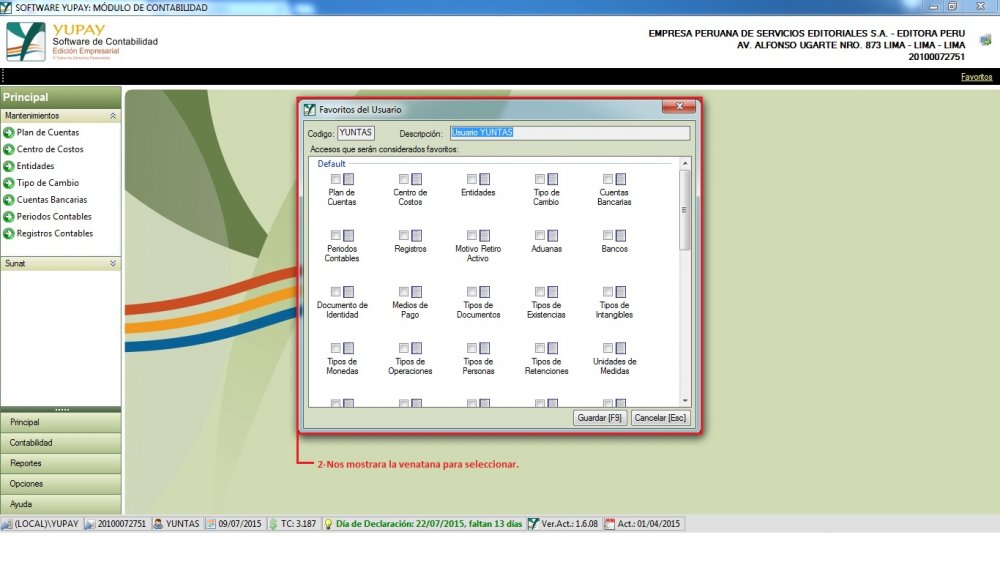Open the Contabilidad navigation tab
Image resolution: width=1000 pixels, height=562 pixels.
coord(61,443)
